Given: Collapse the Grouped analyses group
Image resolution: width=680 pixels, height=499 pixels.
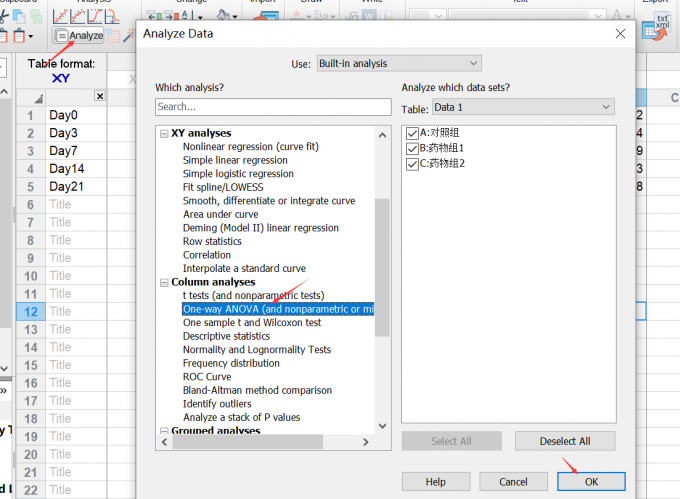Looking at the screenshot, I should pyautogui.click(x=164, y=431).
